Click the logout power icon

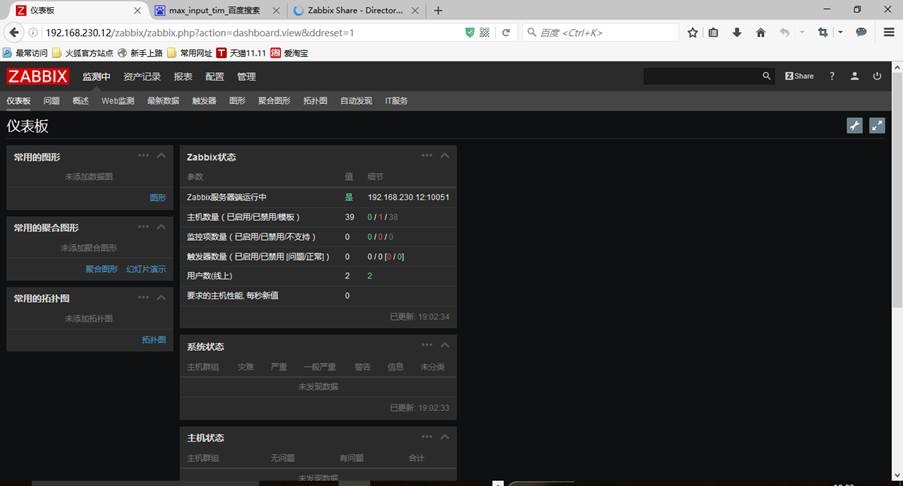click(x=877, y=76)
